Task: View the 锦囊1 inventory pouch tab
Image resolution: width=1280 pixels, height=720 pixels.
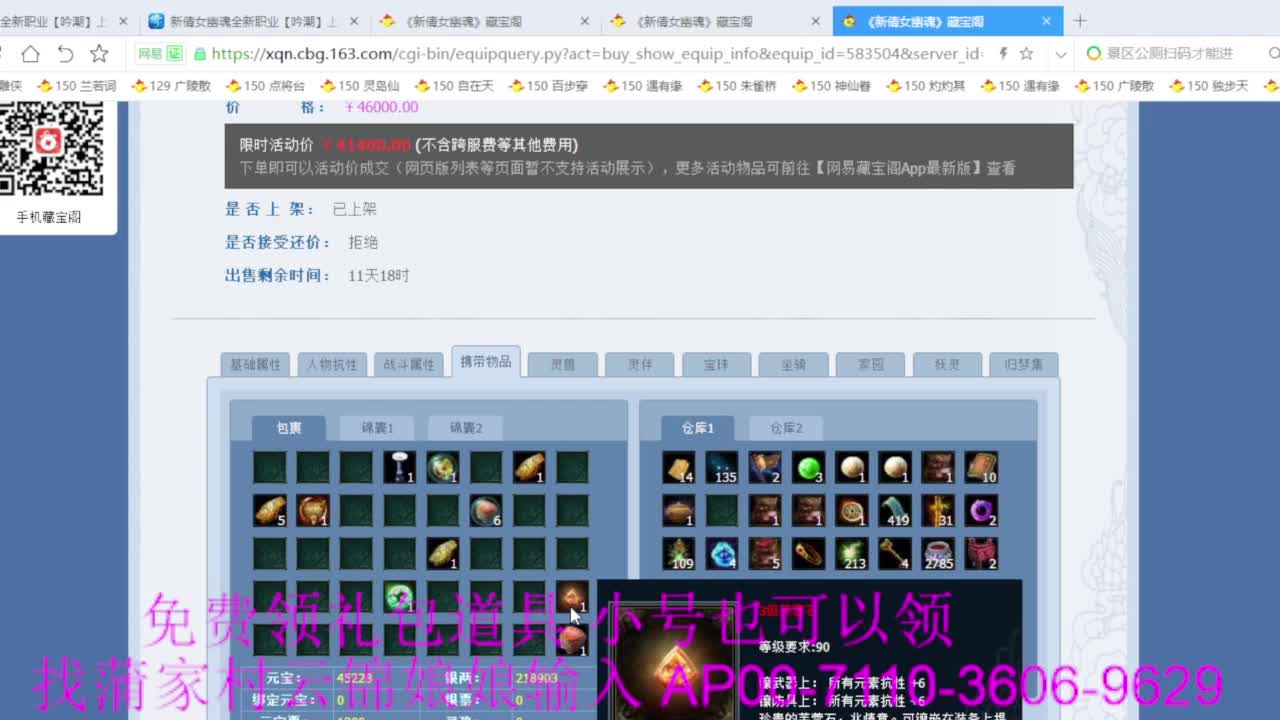Action: [x=377, y=427]
